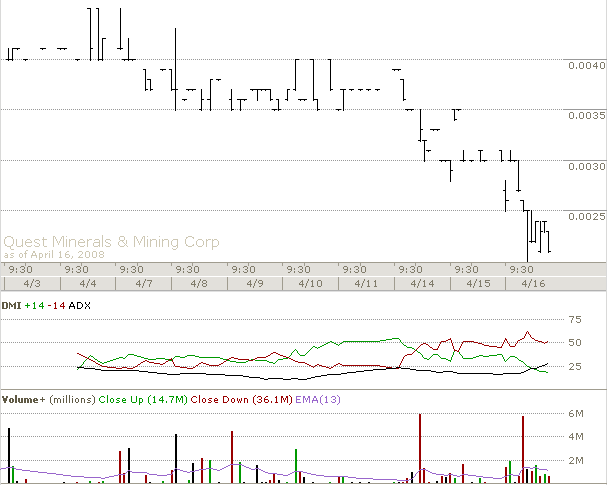Click the 50 level on DMI axis
Viewport: 607px width, 485px height.
[575, 343]
